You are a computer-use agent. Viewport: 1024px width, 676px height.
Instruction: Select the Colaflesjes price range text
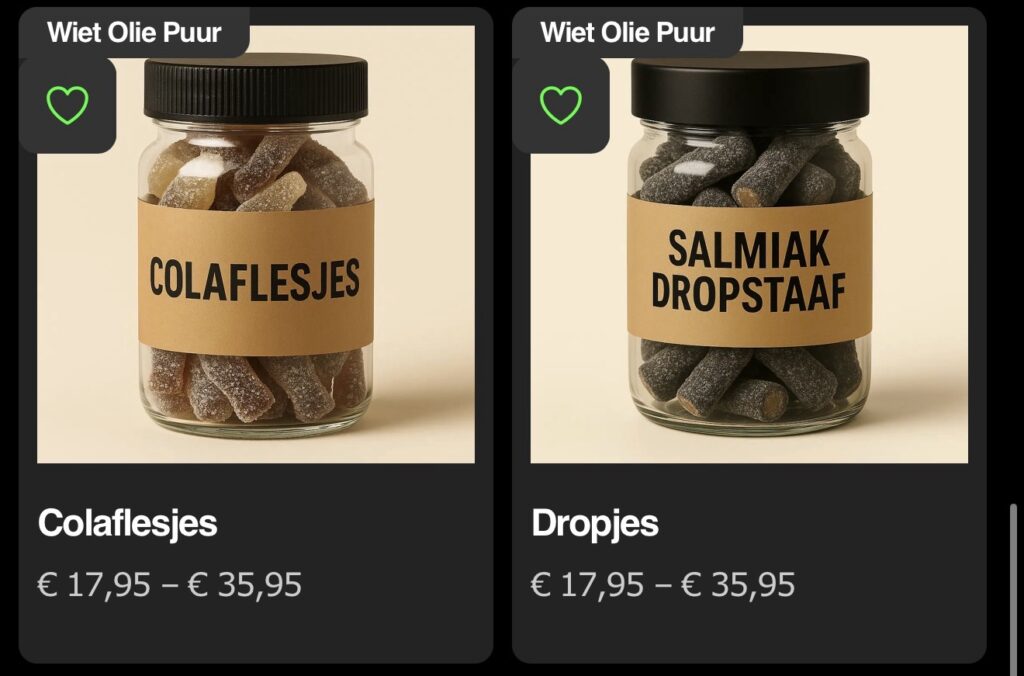[170, 585]
